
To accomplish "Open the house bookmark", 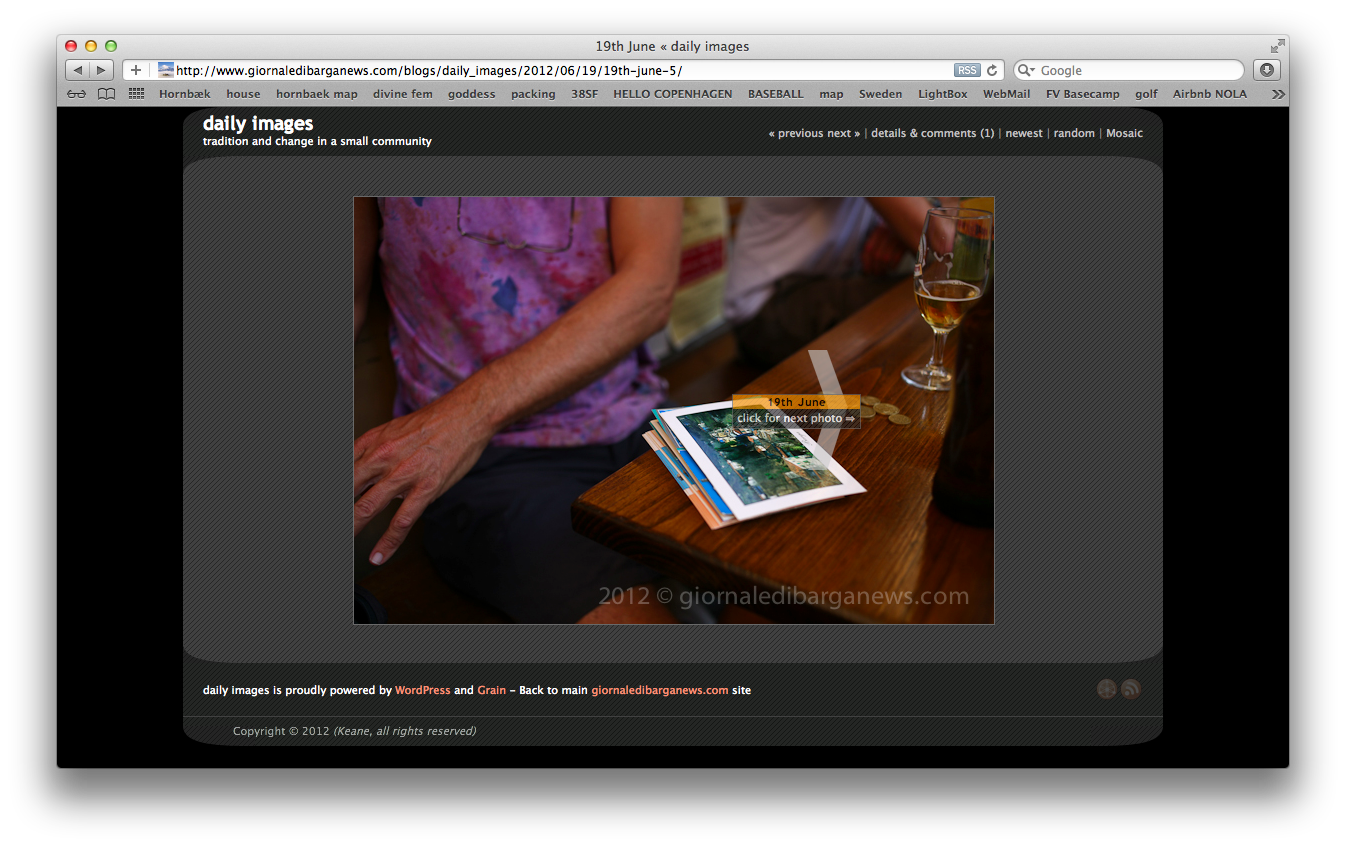I will [243, 94].
